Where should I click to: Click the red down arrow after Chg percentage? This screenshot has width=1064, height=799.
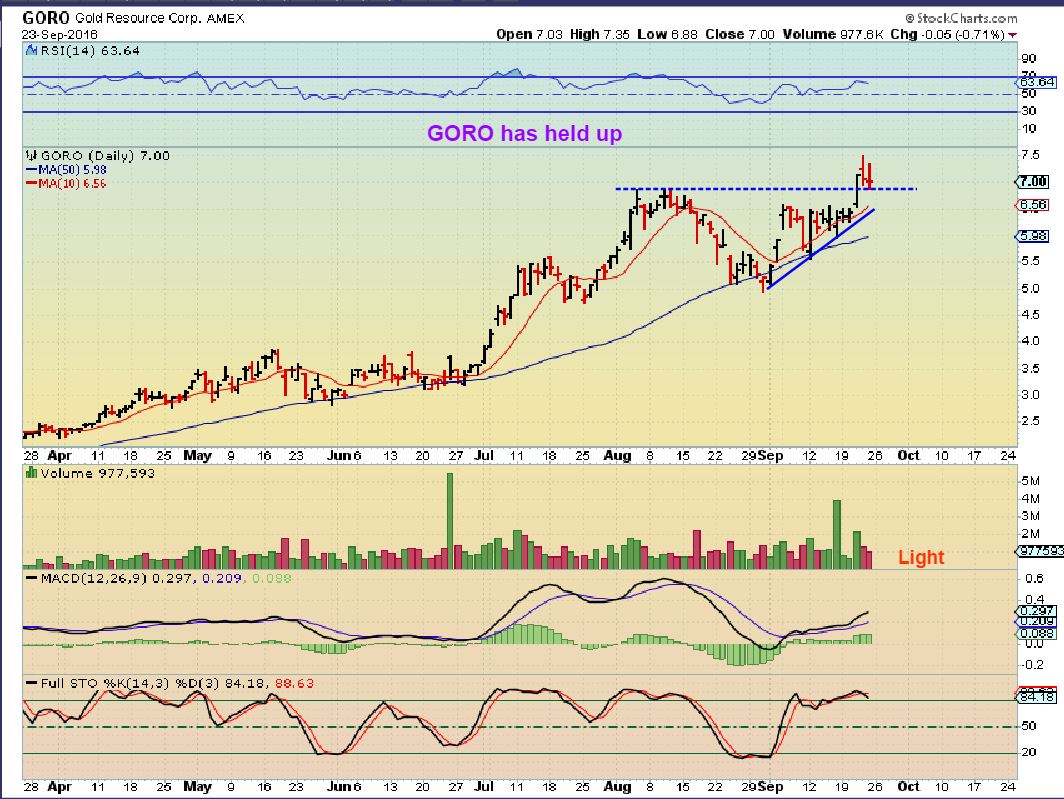click(1012, 35)
